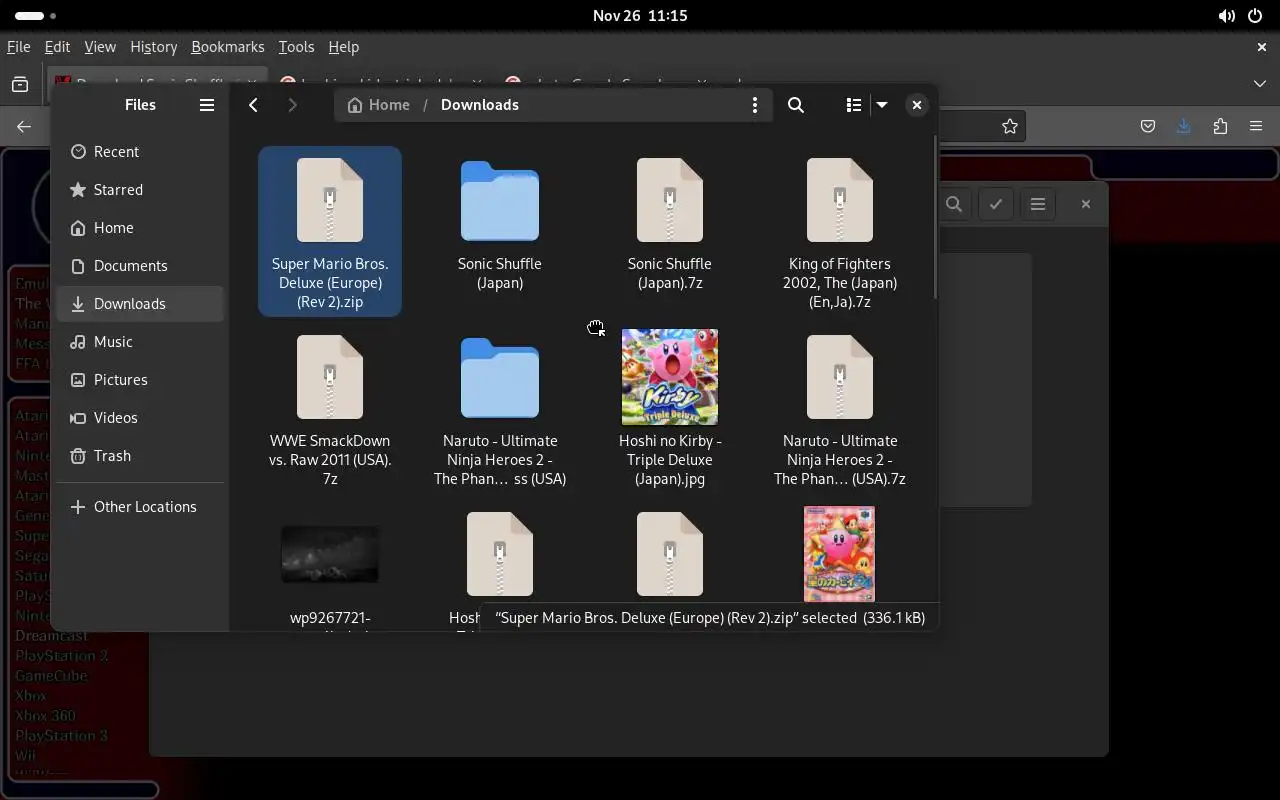Click the 'WWE SmackDown vs. Raw 2011' file name

point(330,460)
